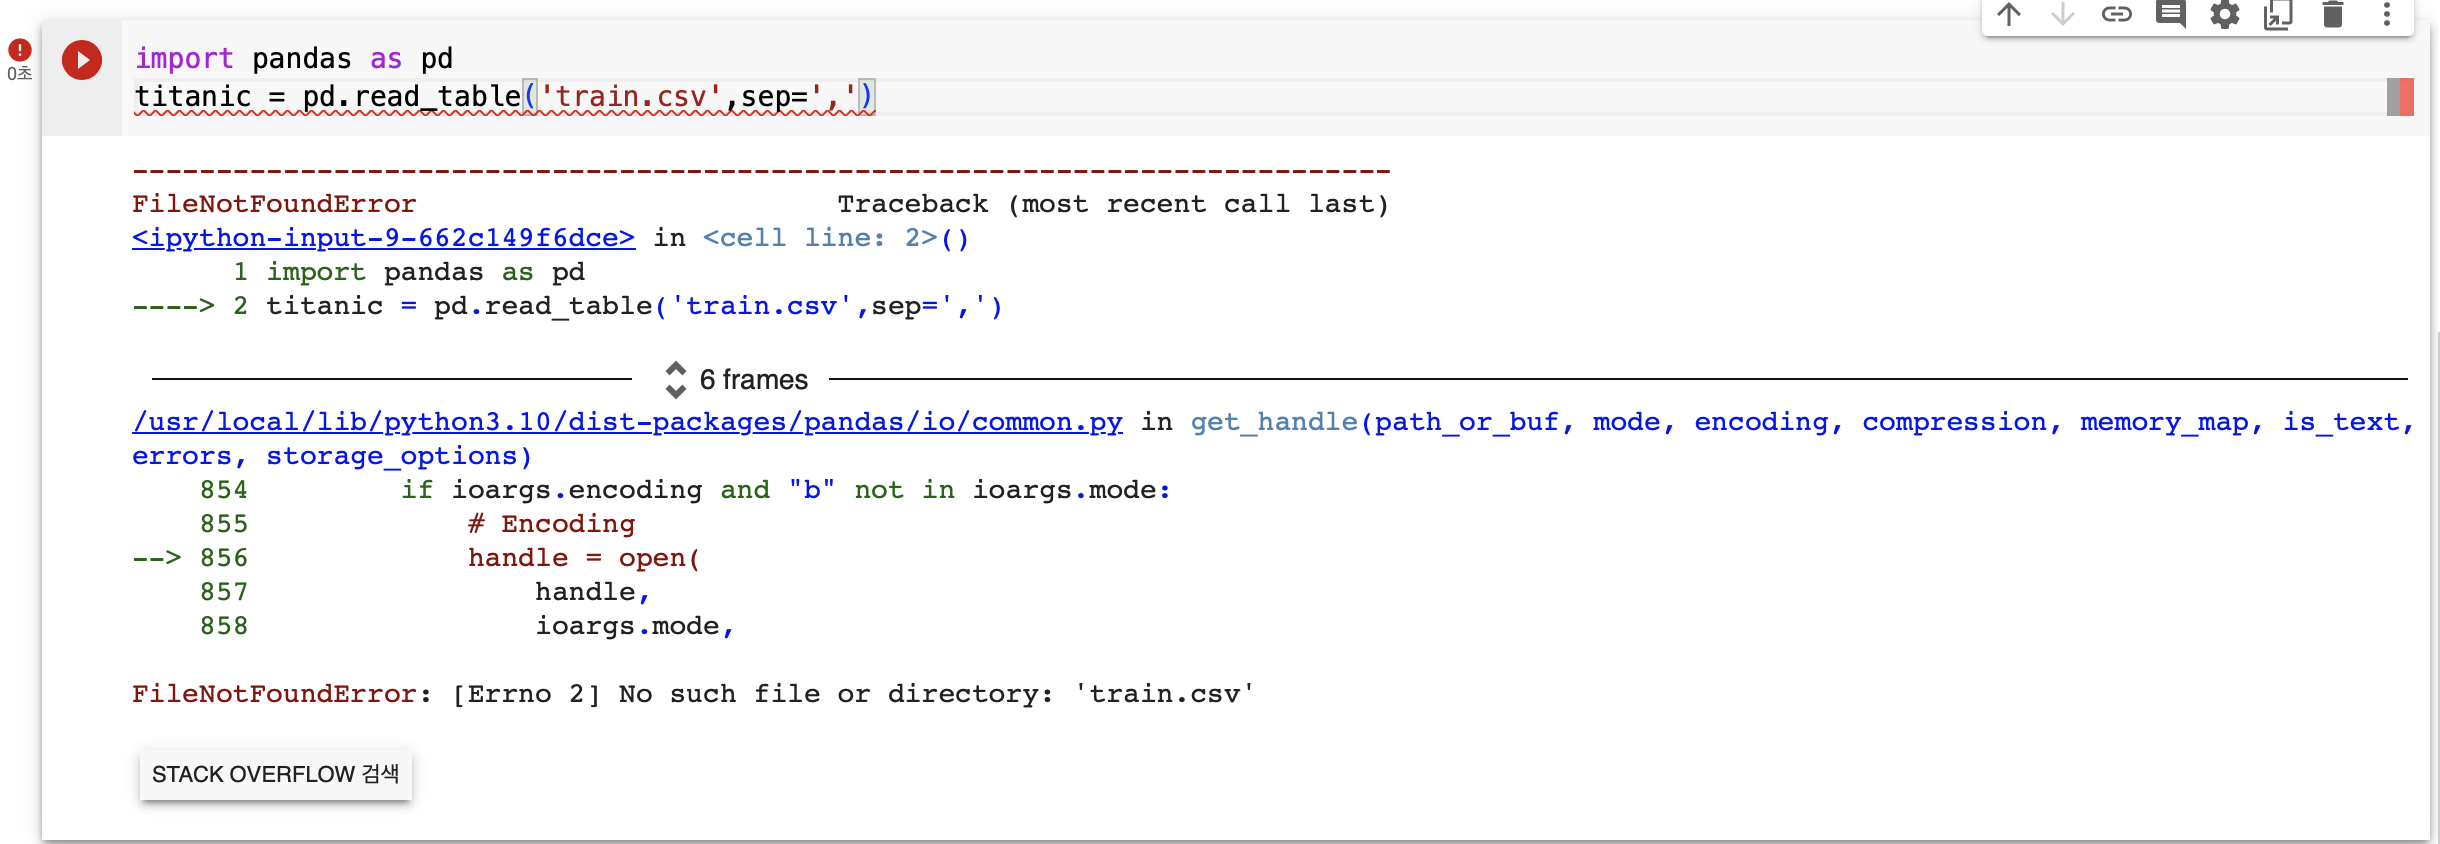
Task: Open cell settings with the gear icon
Action: [x=2225, y=14]
